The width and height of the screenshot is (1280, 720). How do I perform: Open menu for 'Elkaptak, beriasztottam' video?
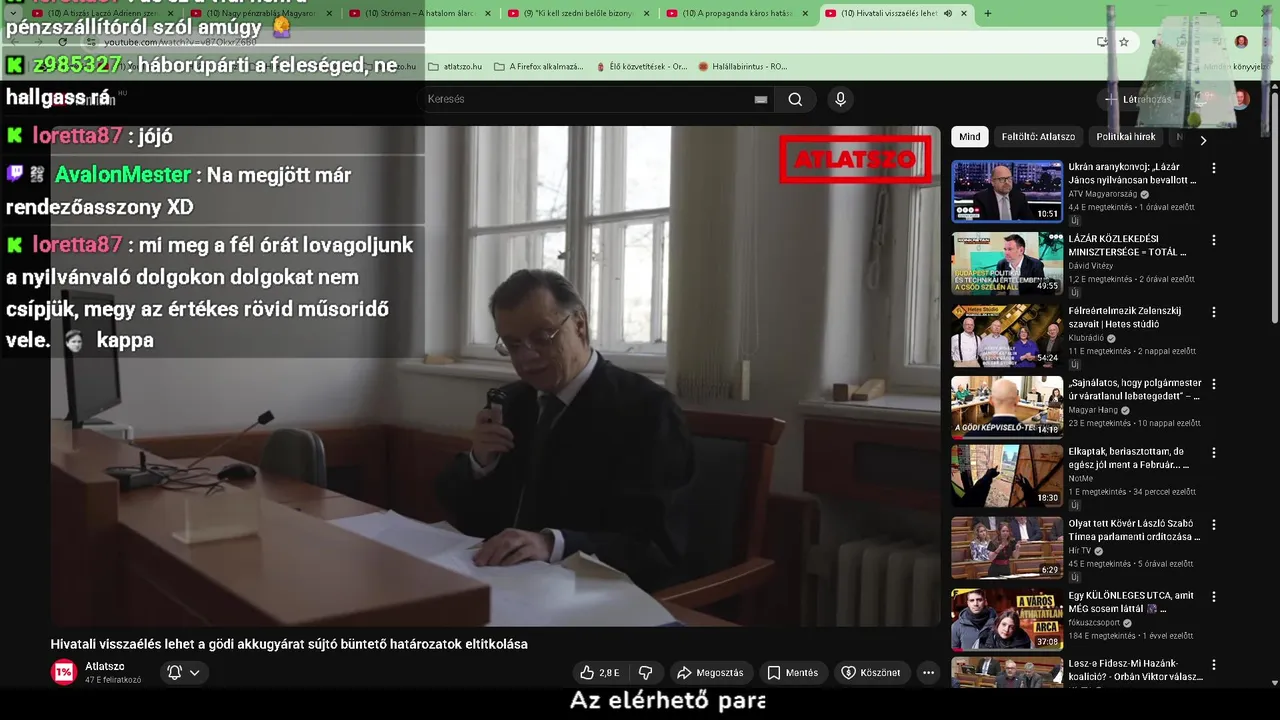pyautogui.click(x=1214, y=453)
